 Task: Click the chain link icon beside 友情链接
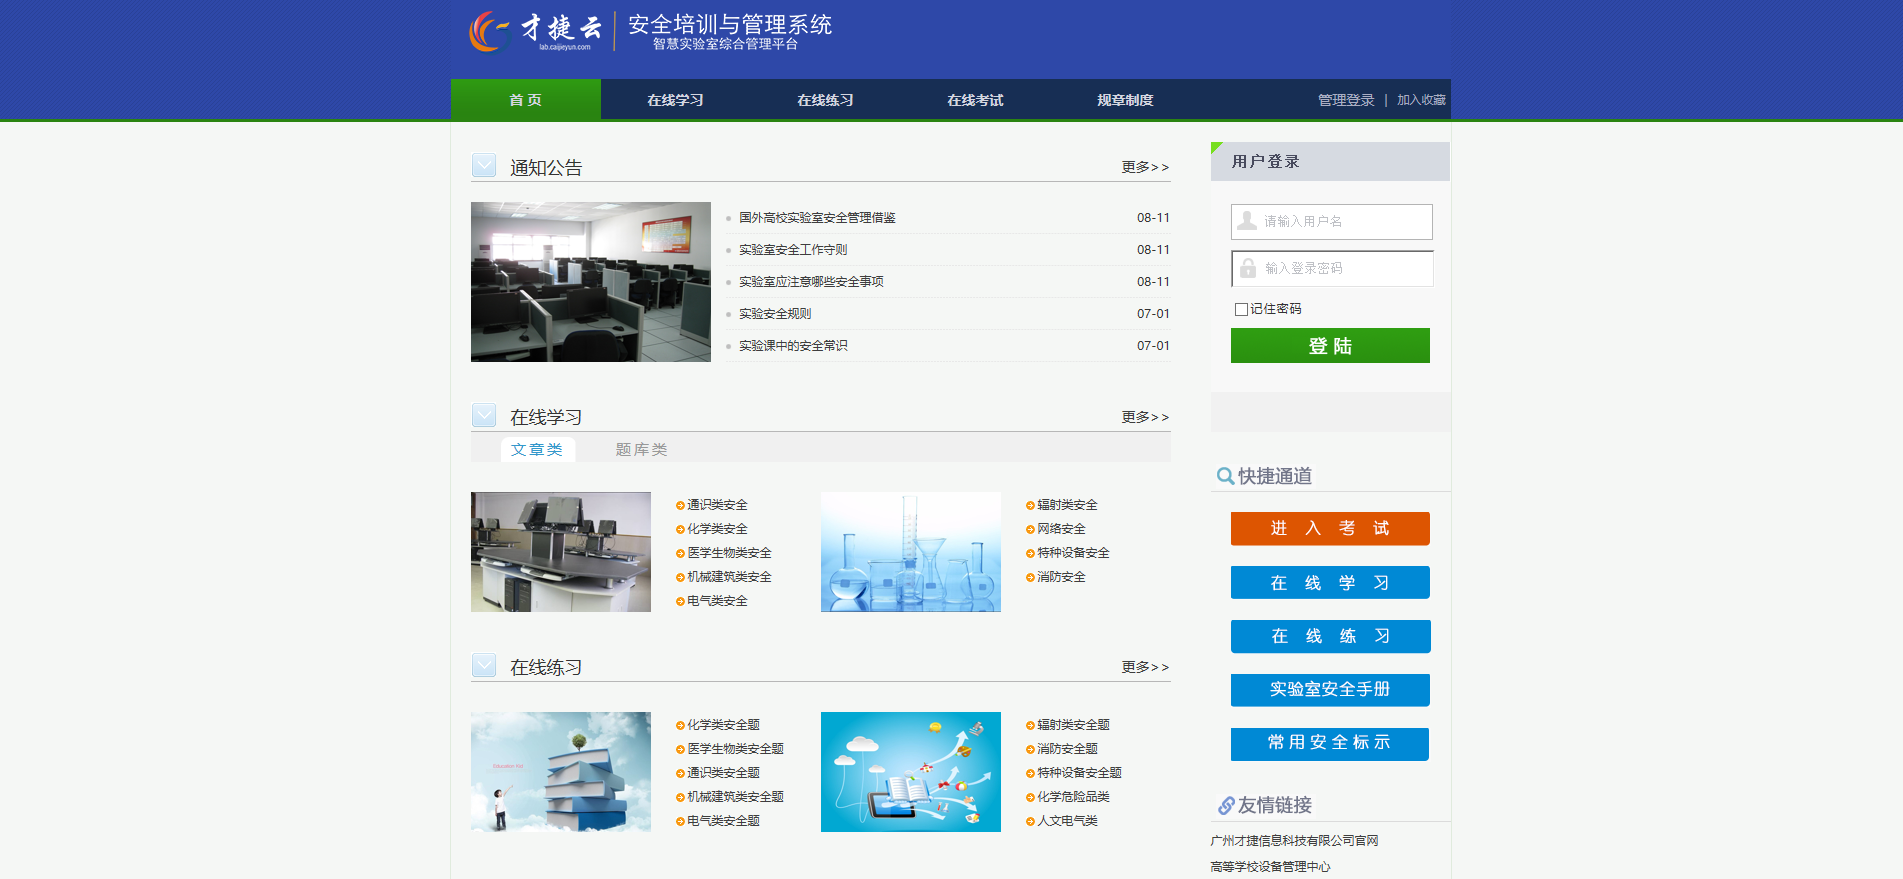(x=1225, y=805)
